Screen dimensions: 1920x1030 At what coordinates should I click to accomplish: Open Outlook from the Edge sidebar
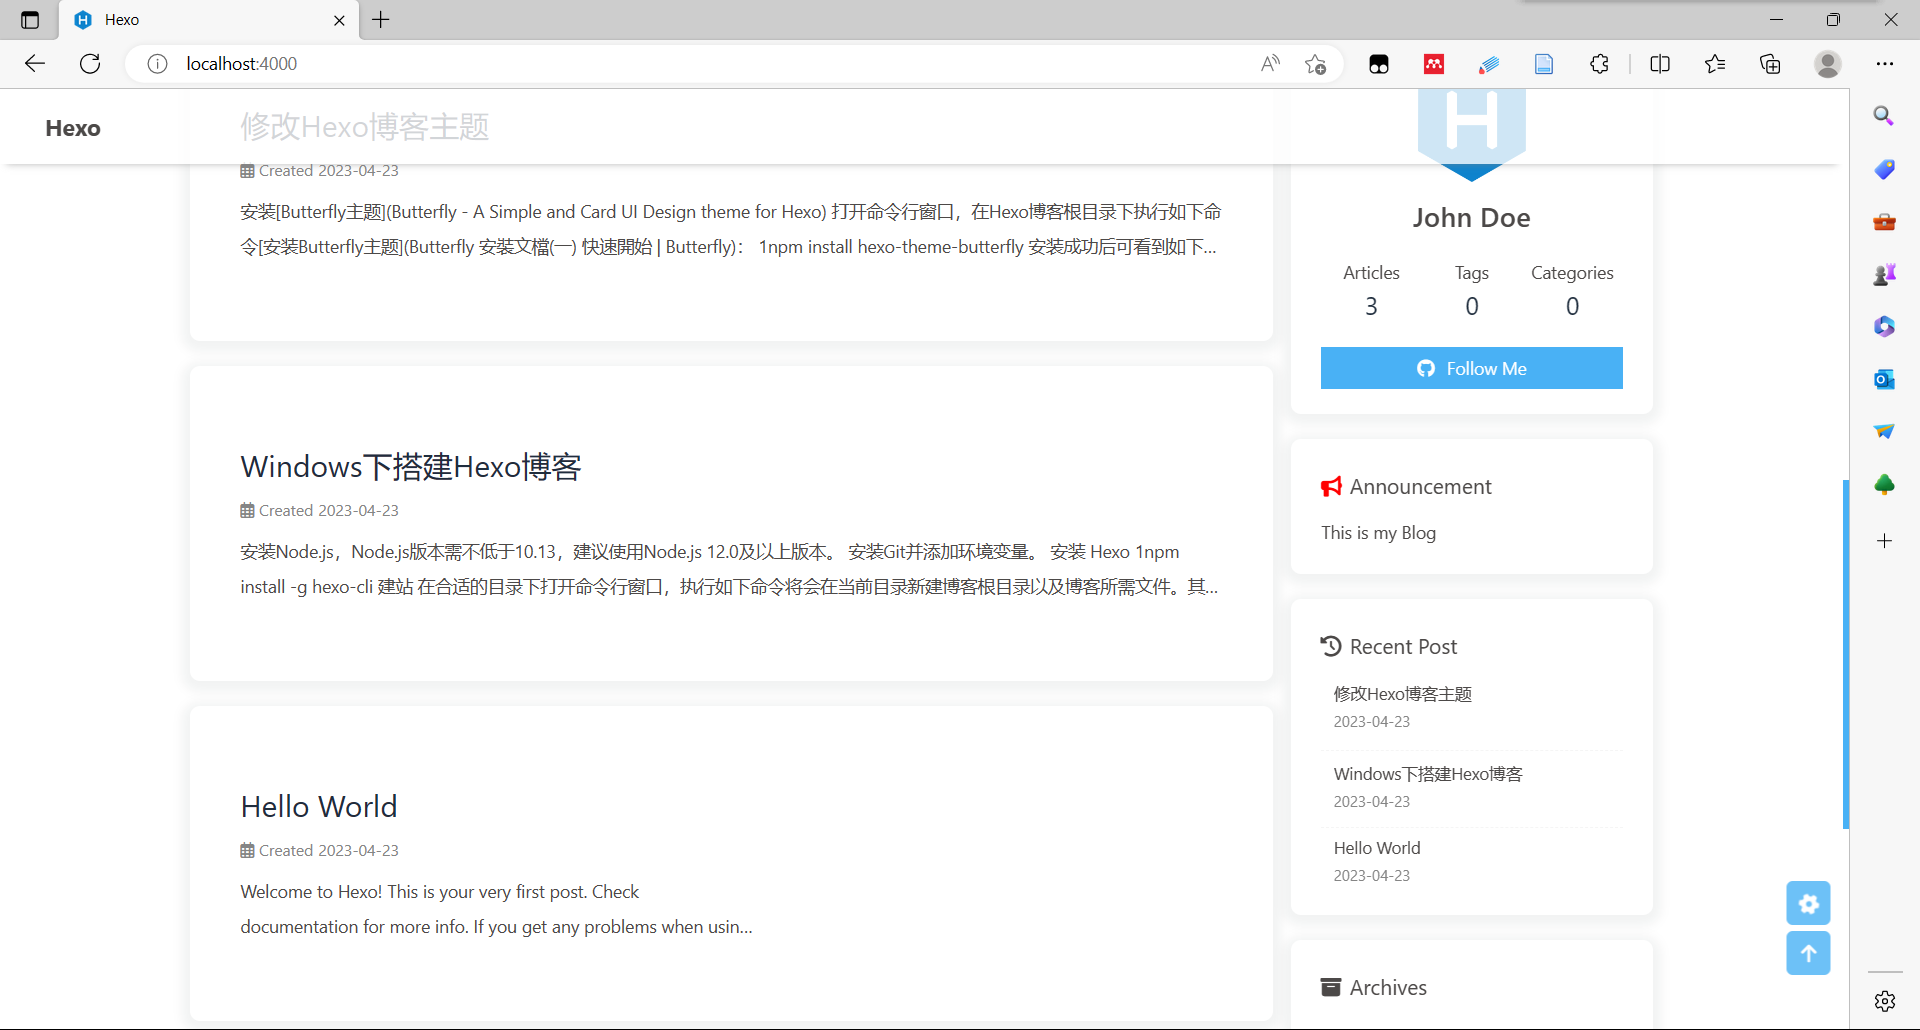click(x=1884, y=379)
